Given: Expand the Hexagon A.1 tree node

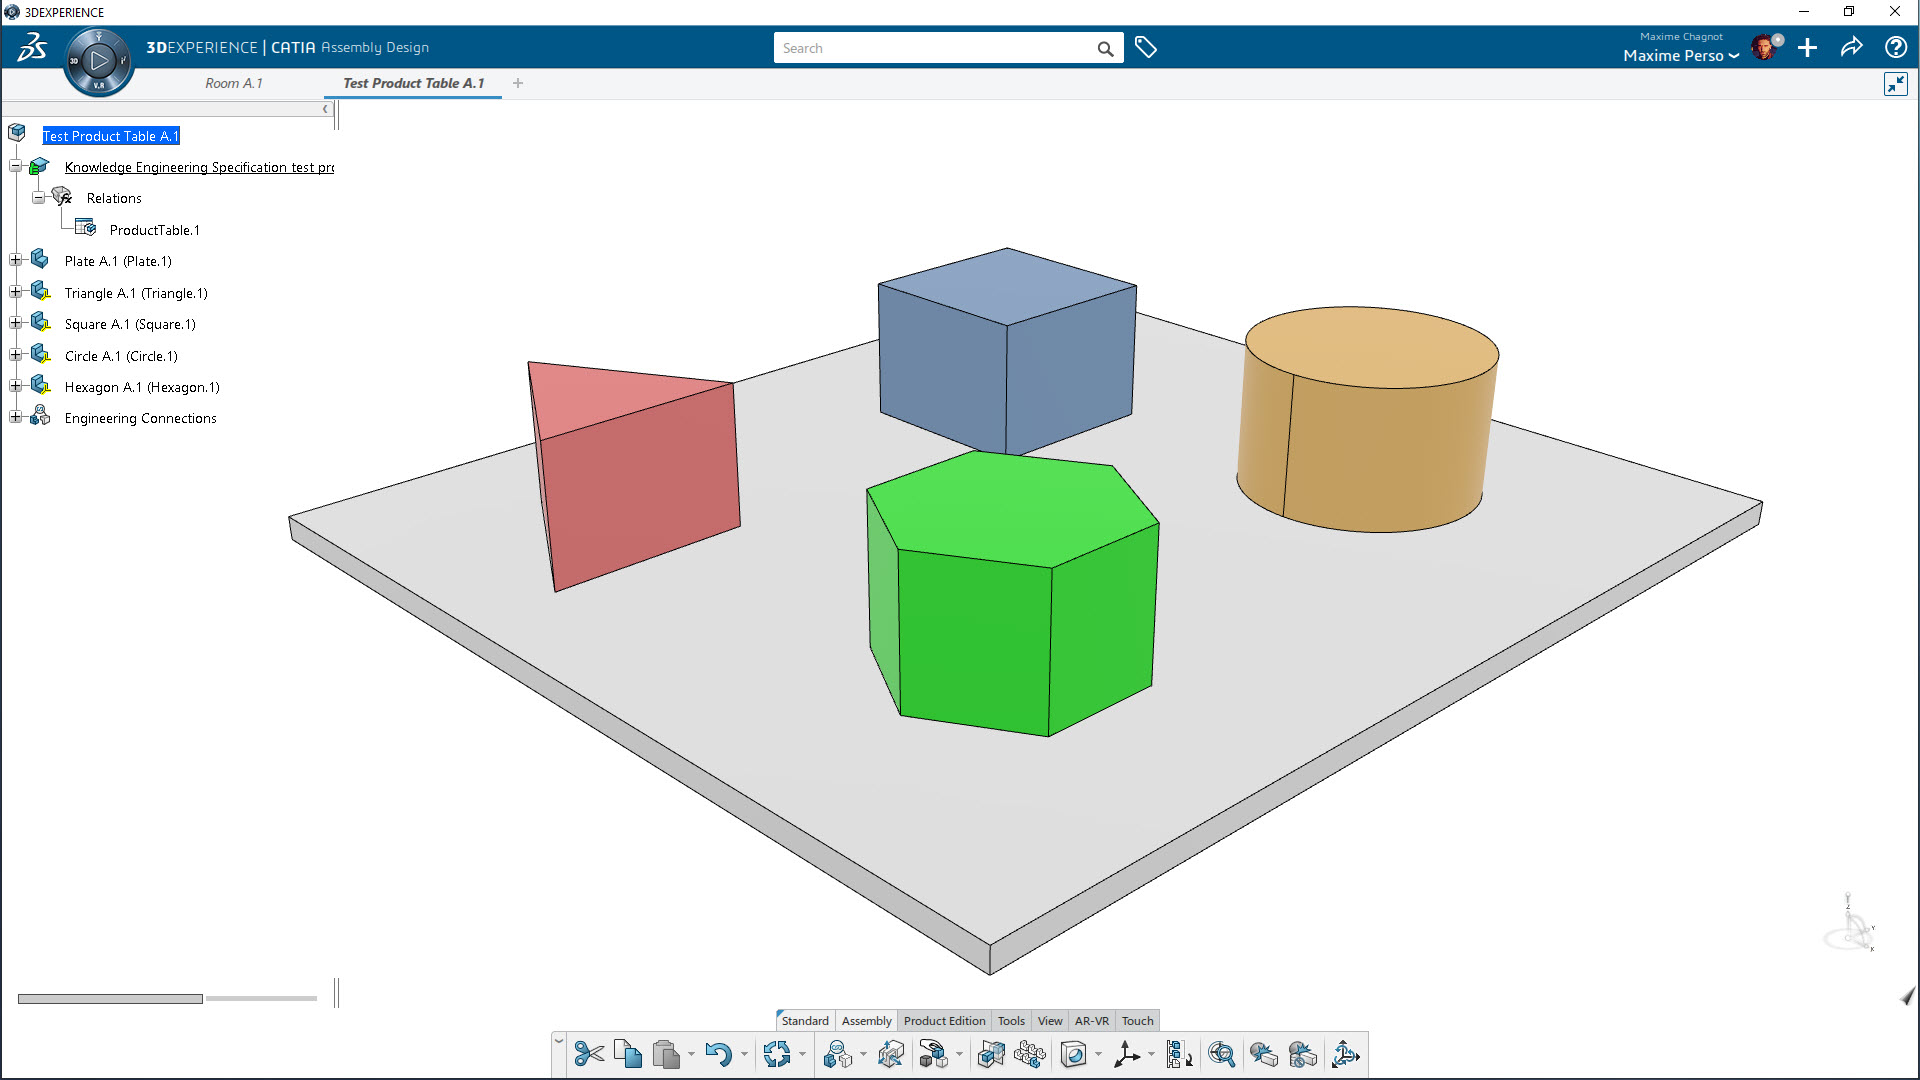Looking at the screenshot, I should pyautogui.click(x=16, y=386).
